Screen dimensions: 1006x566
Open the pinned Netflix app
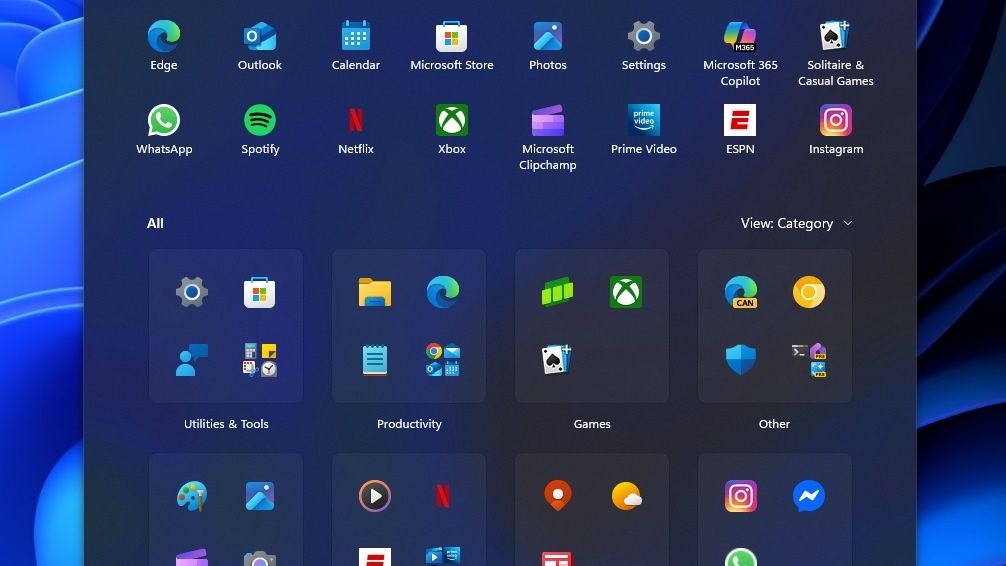355,130
